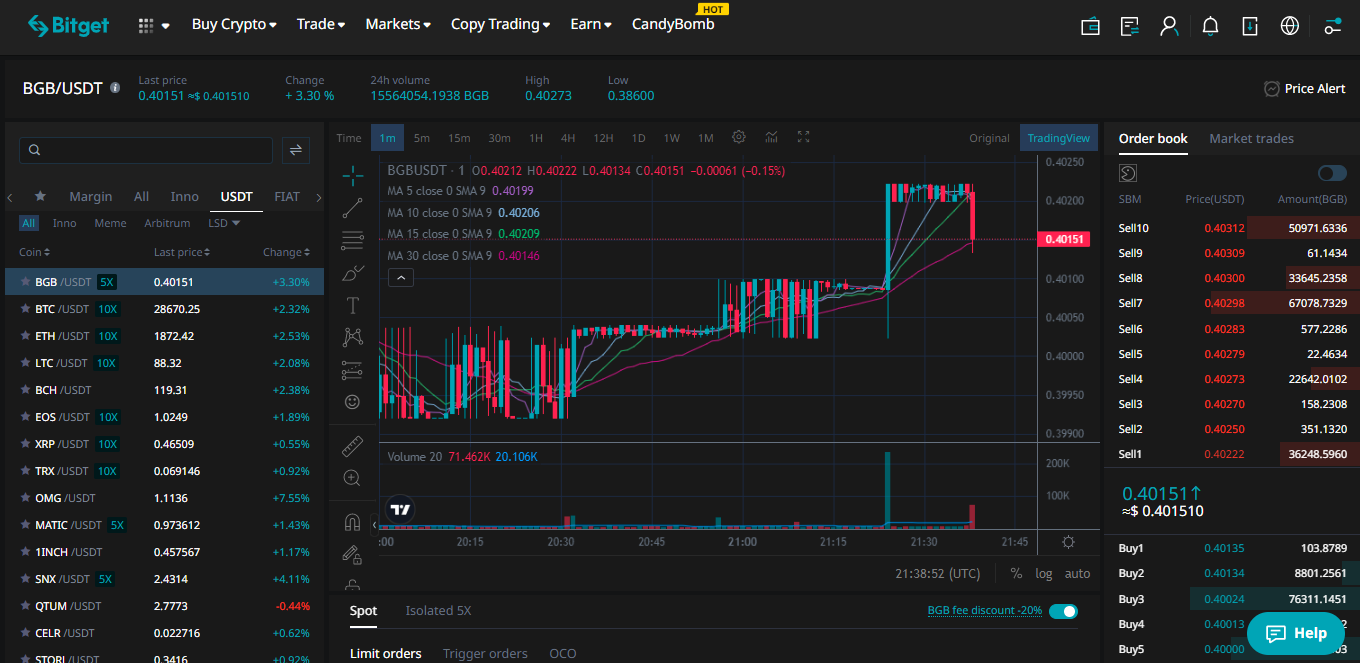The width and height of the screenshot is (1360, 663).
Task: Open the Bitget home logo
Action: coord(69,26)
